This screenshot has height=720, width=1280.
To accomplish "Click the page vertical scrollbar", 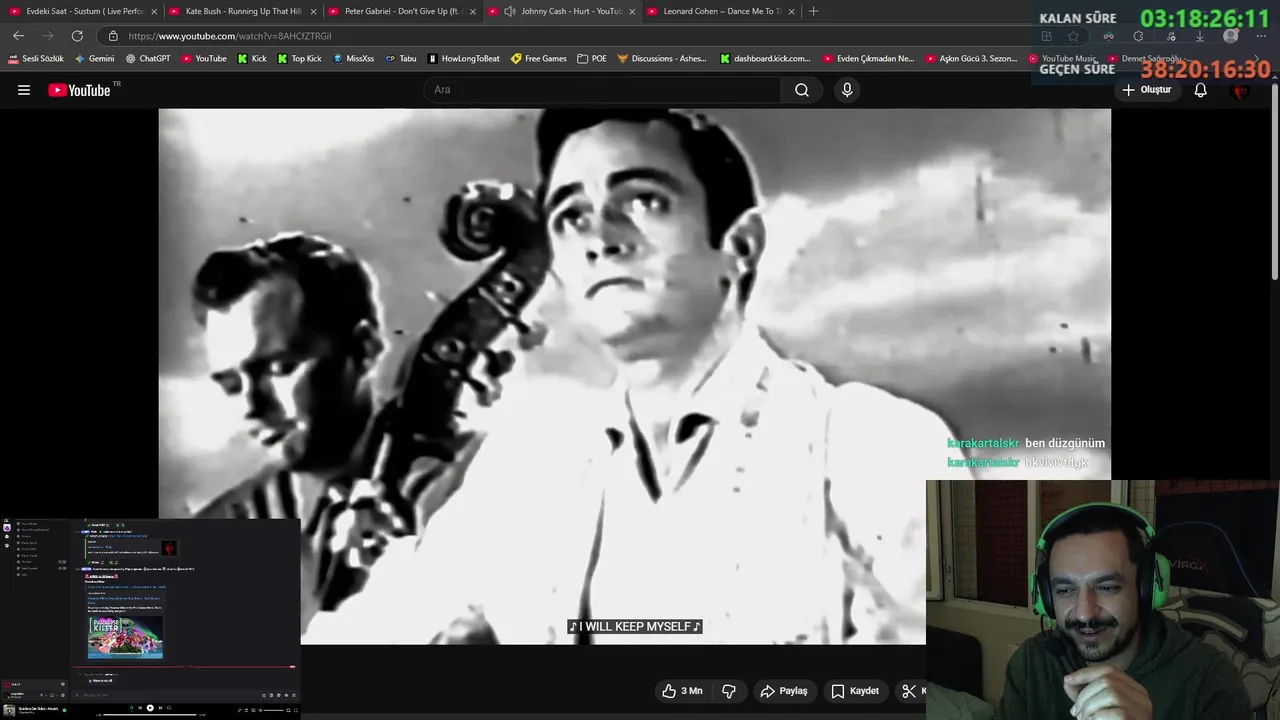I will pos(1274,180).
